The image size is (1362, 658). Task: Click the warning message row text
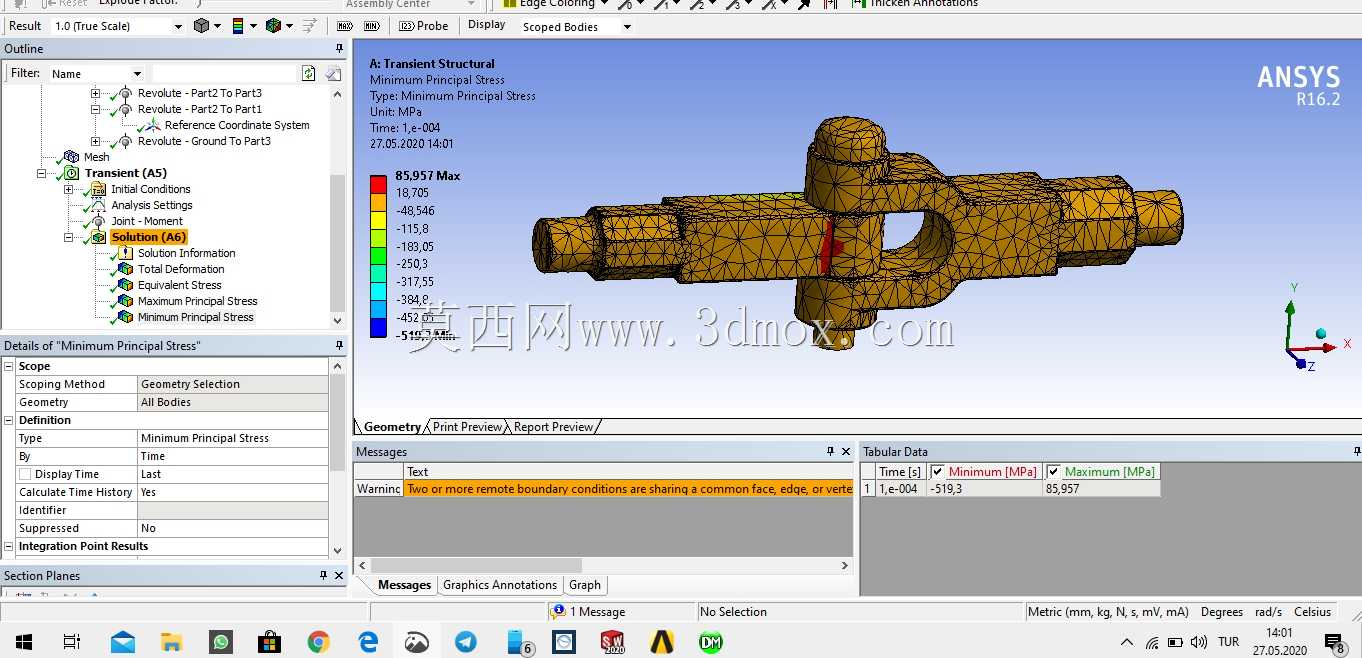tap(629, 489)
